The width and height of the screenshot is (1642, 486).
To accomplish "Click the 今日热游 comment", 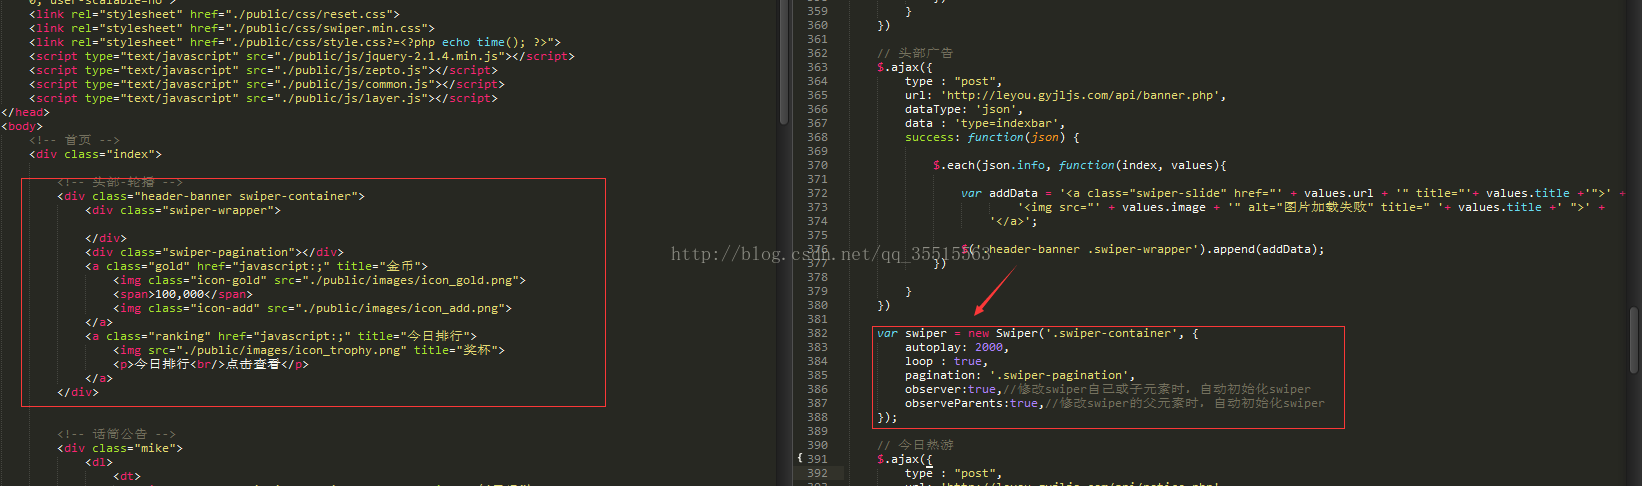I will click(x=915, y=445).
